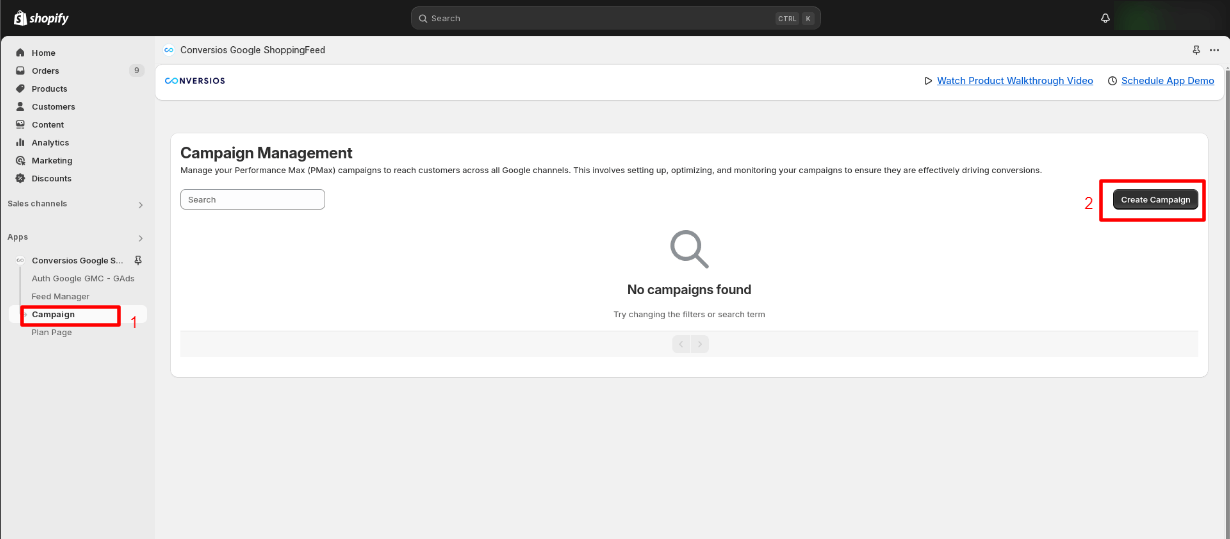Open Orders in the sidebar
The height and width of the screenshot is (539, 1230).
[x=45, y=71]
